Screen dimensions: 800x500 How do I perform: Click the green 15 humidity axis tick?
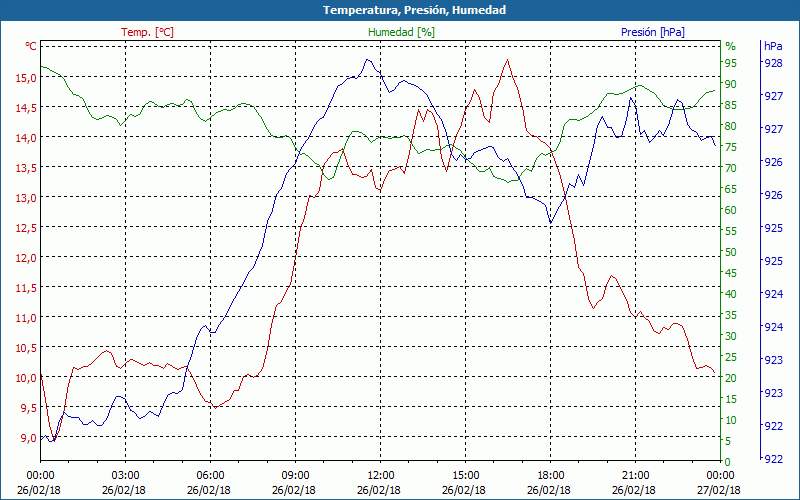click(x=731, y=399)
